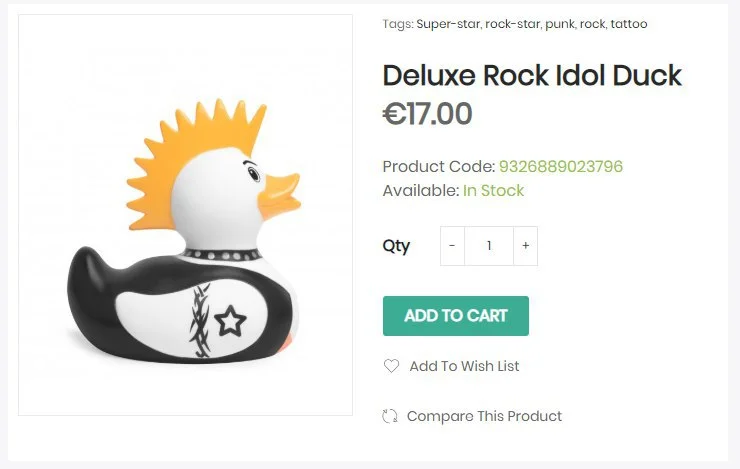This screenshot has height=469, width=740.
Task: Open the Super-star tag
Action: (x=448, y=24)
